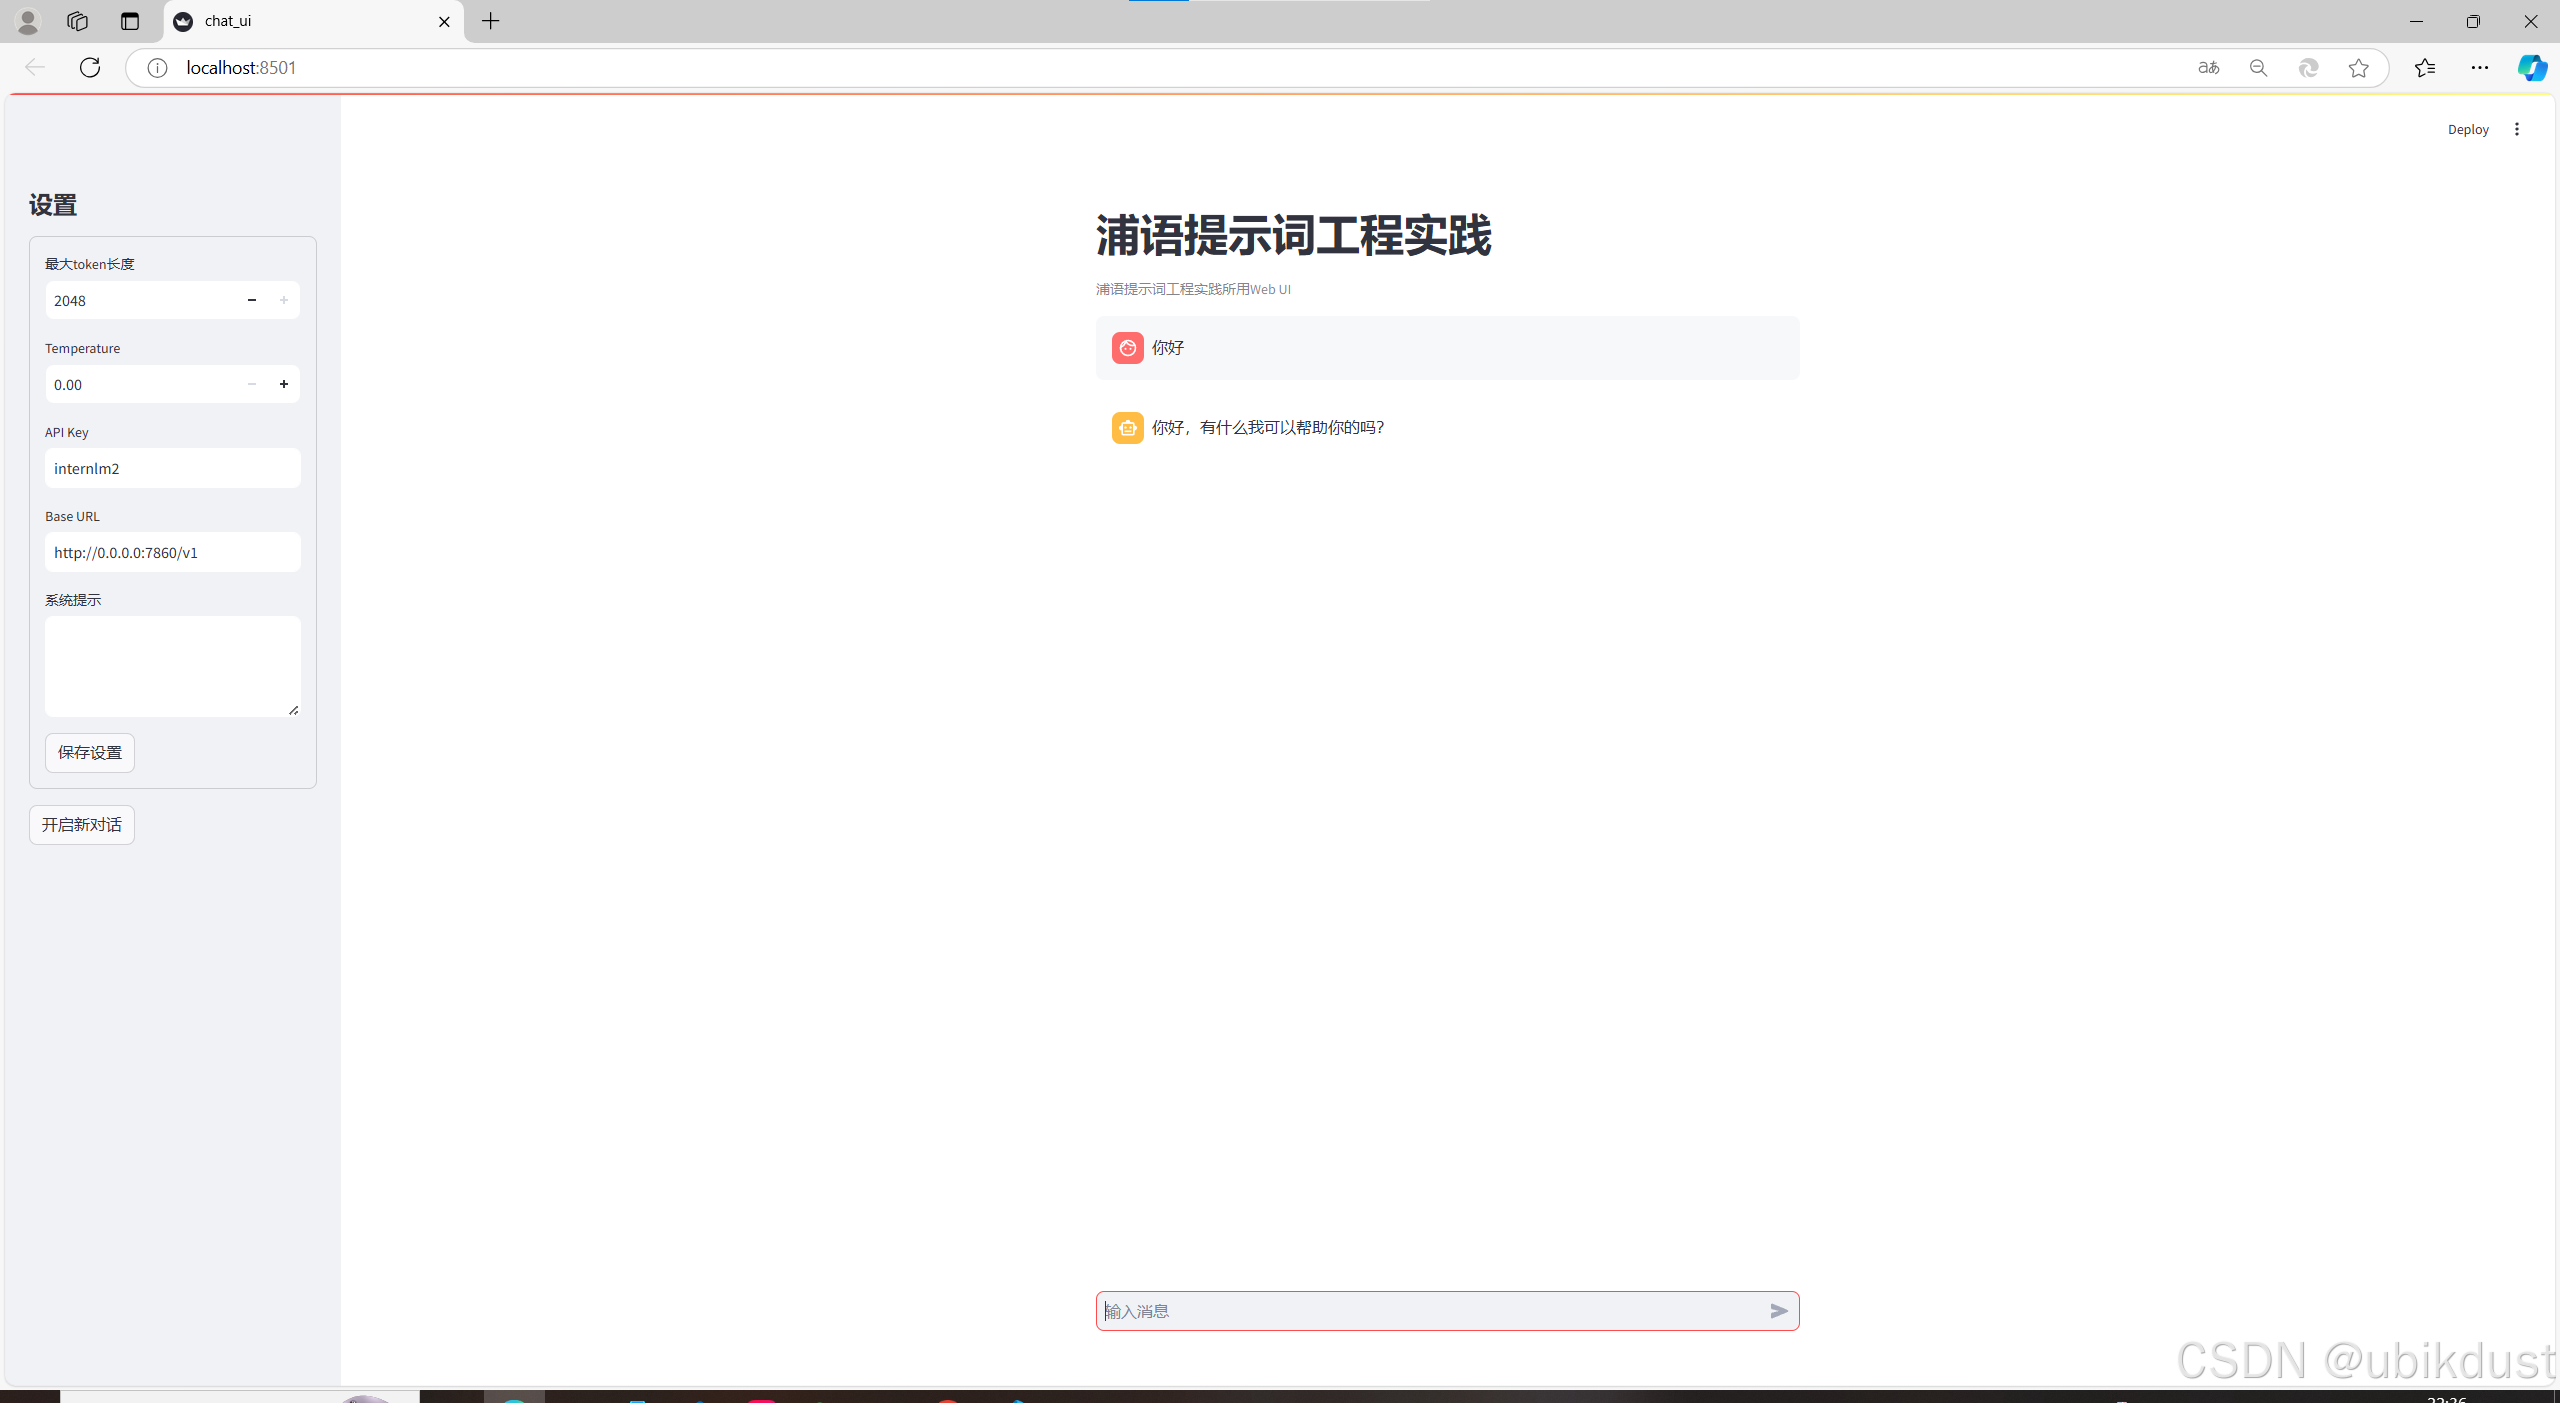
Task: Open the tab actions menu icon
Action: tap(130, 21)
